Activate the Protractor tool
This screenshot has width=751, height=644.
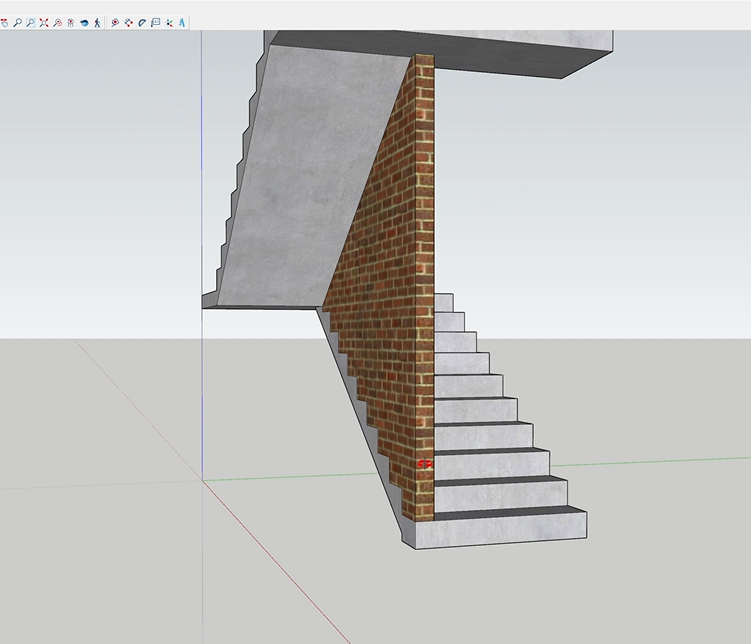tap(142, 22)
